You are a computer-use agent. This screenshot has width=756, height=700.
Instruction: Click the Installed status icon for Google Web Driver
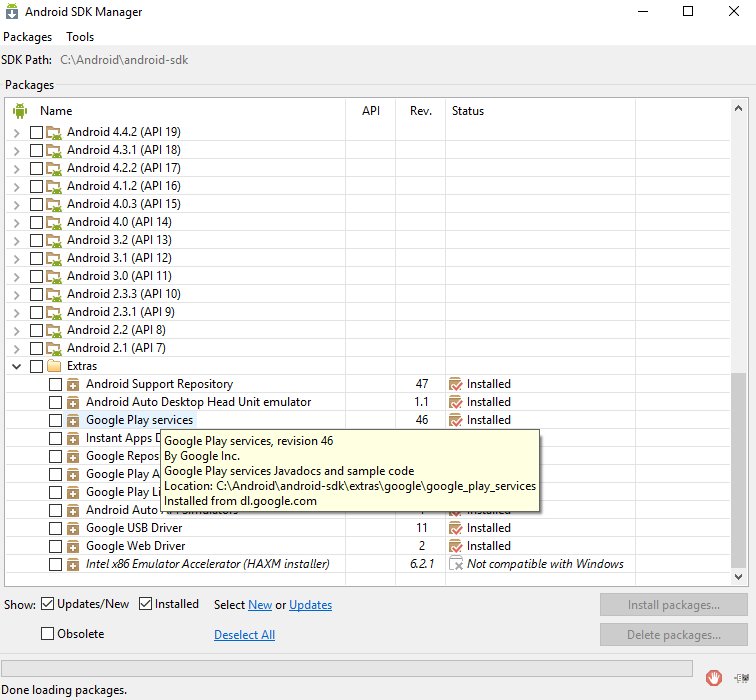point(456,546)
